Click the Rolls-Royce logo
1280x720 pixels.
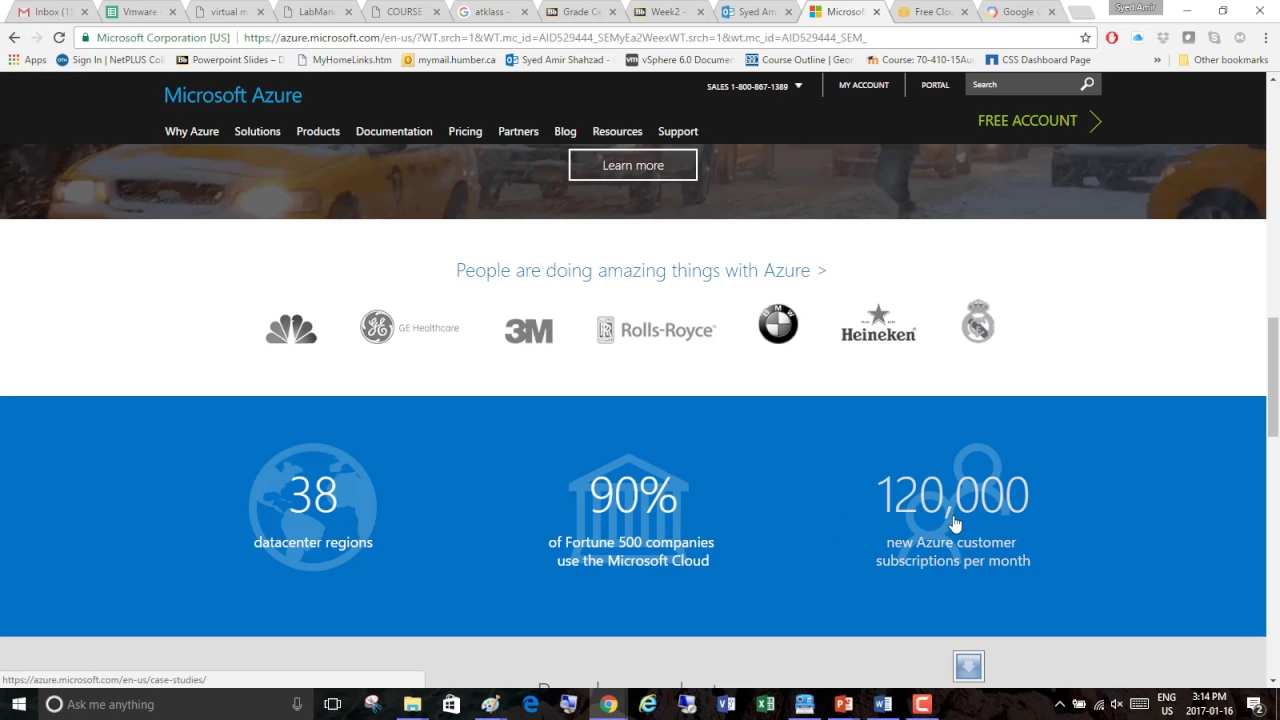point(656,330)
